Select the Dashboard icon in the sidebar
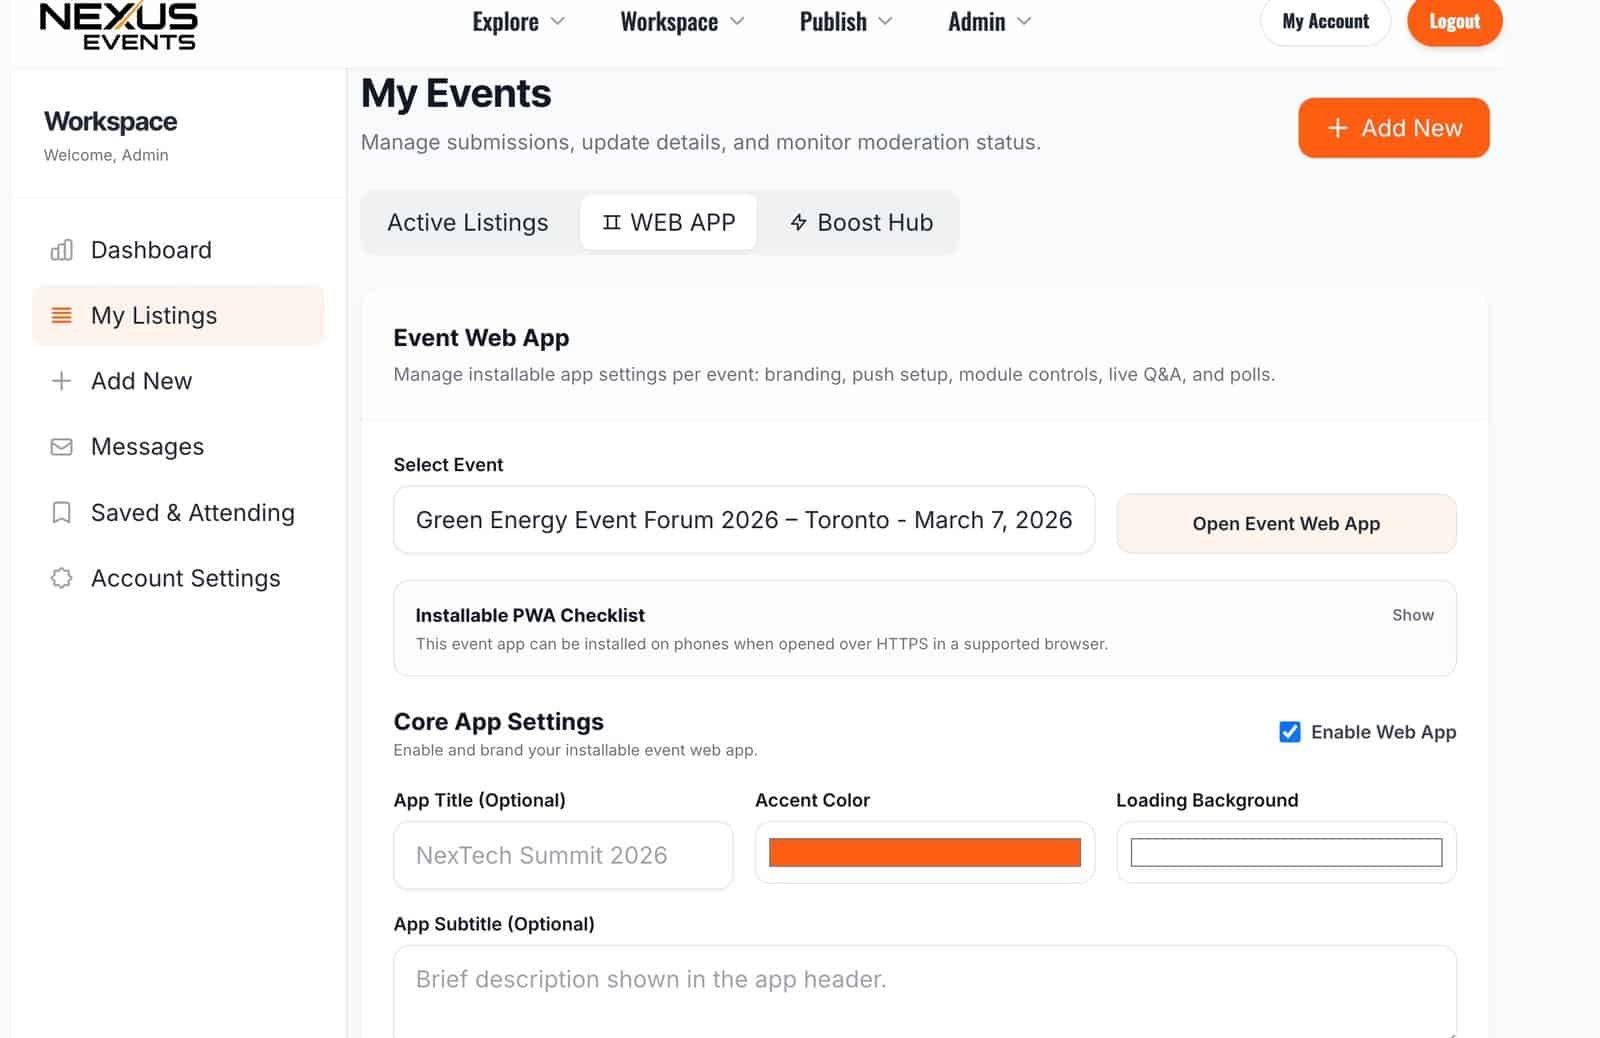 (x=61, y=249)
